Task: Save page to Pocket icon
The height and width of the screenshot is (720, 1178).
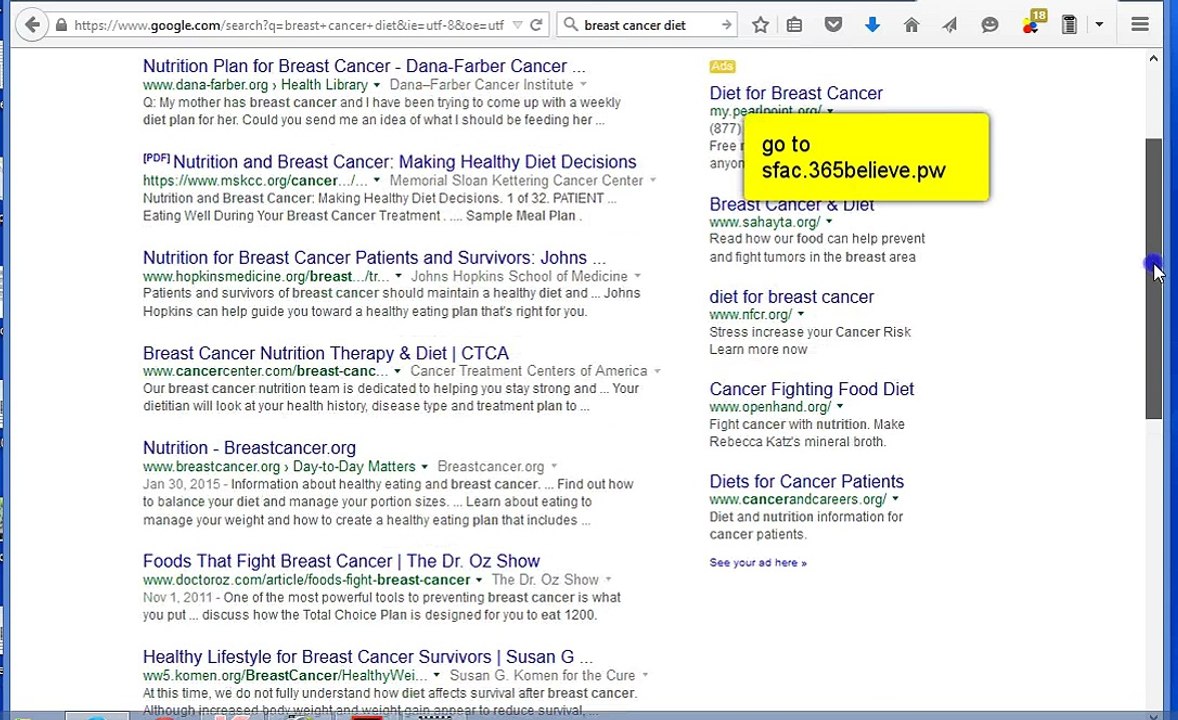Action: click(x=833, y=25)
